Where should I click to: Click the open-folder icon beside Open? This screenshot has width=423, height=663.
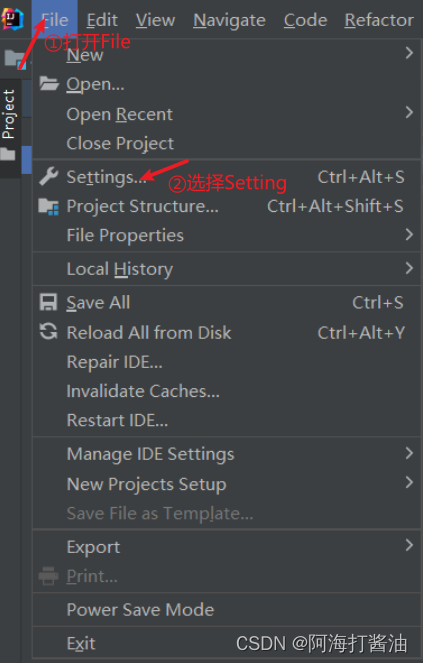click(49, 84)
